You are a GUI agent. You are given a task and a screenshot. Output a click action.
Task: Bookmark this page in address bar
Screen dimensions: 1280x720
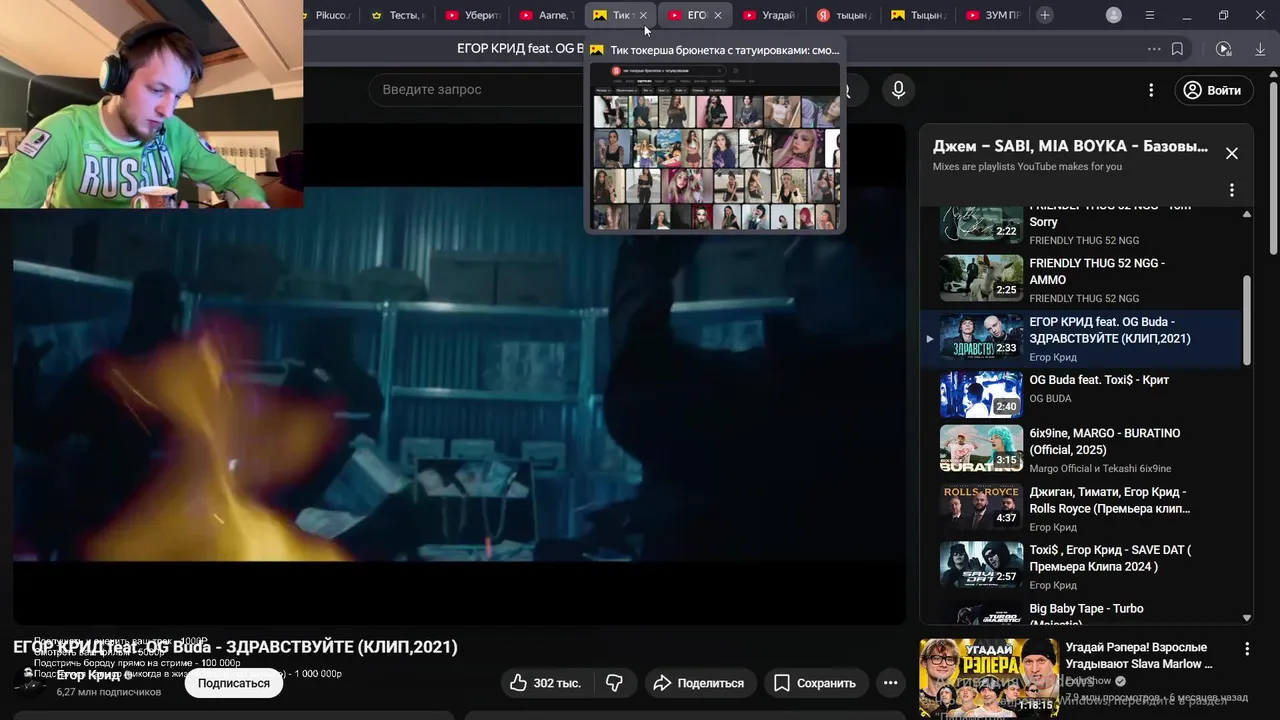[x=1178, y=49]
